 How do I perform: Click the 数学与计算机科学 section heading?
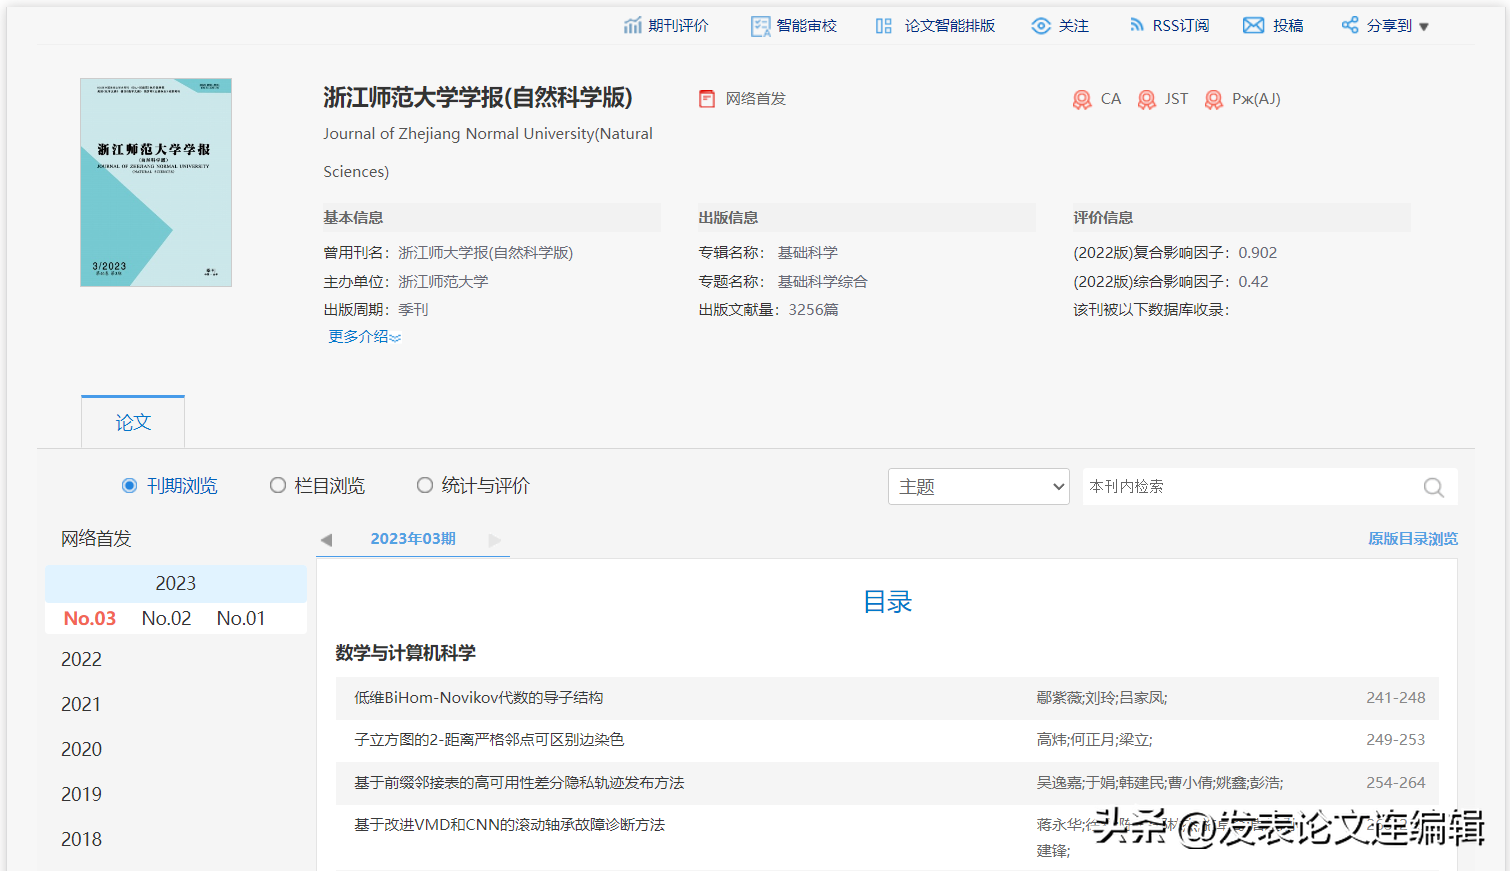406,653
